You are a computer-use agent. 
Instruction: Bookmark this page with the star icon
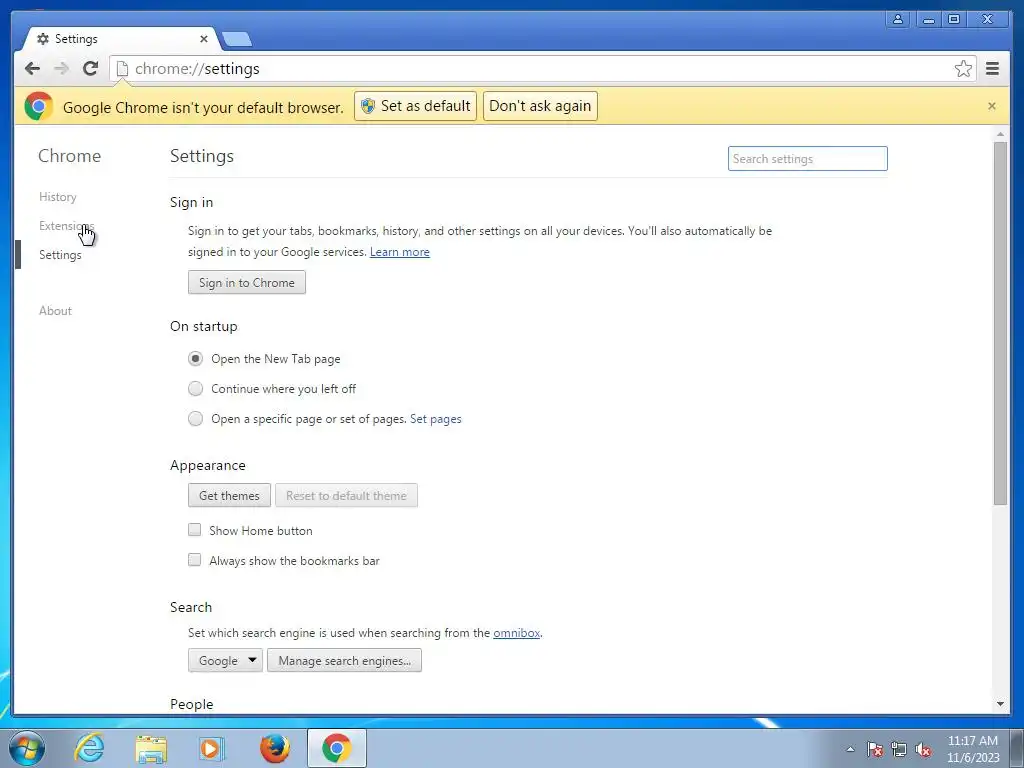[963, 69]
